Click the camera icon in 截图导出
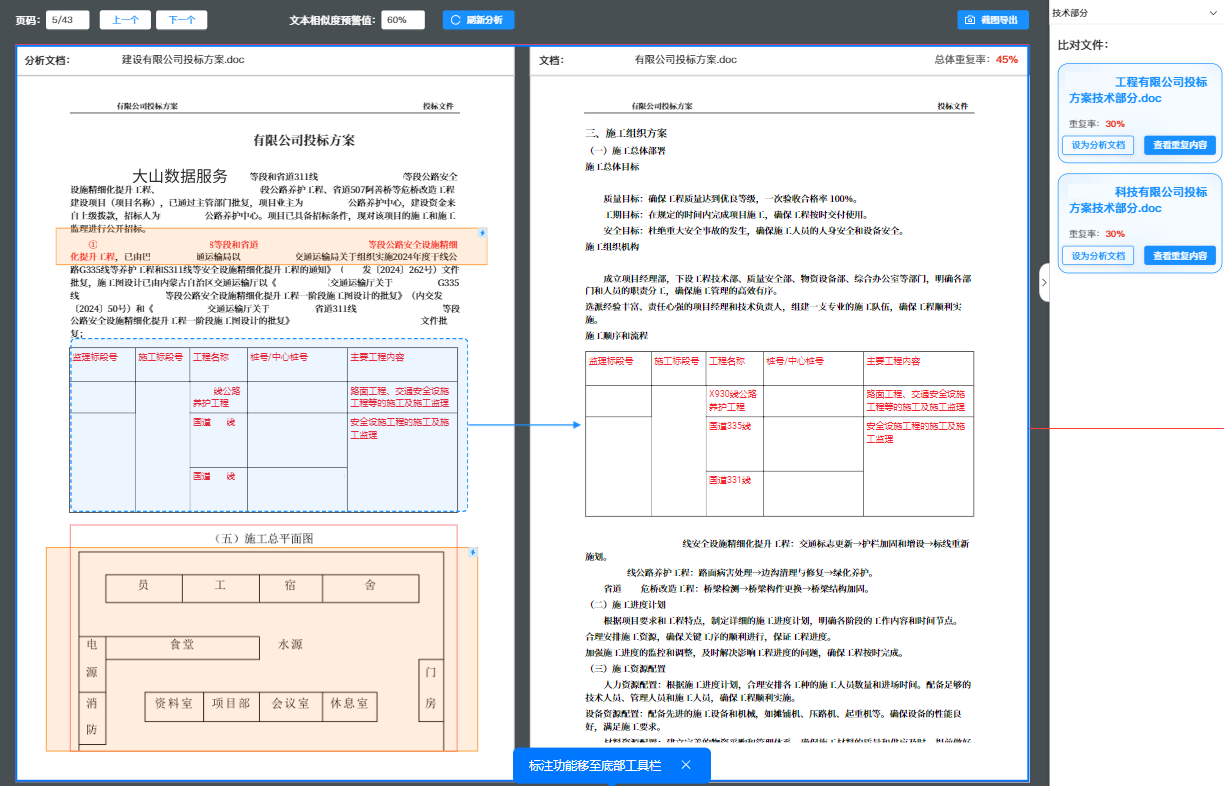 tap(968, 20)
